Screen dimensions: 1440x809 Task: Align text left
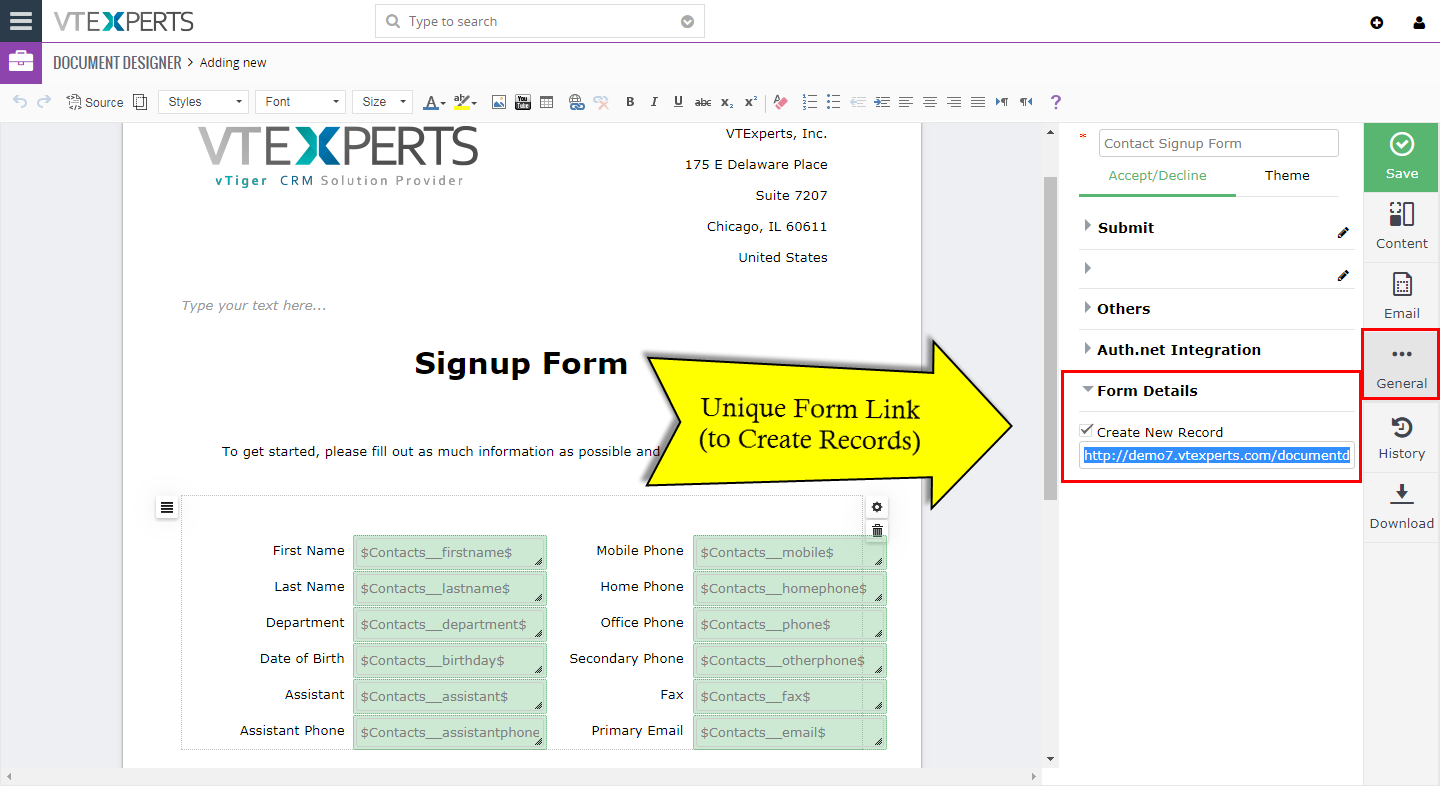906,102
